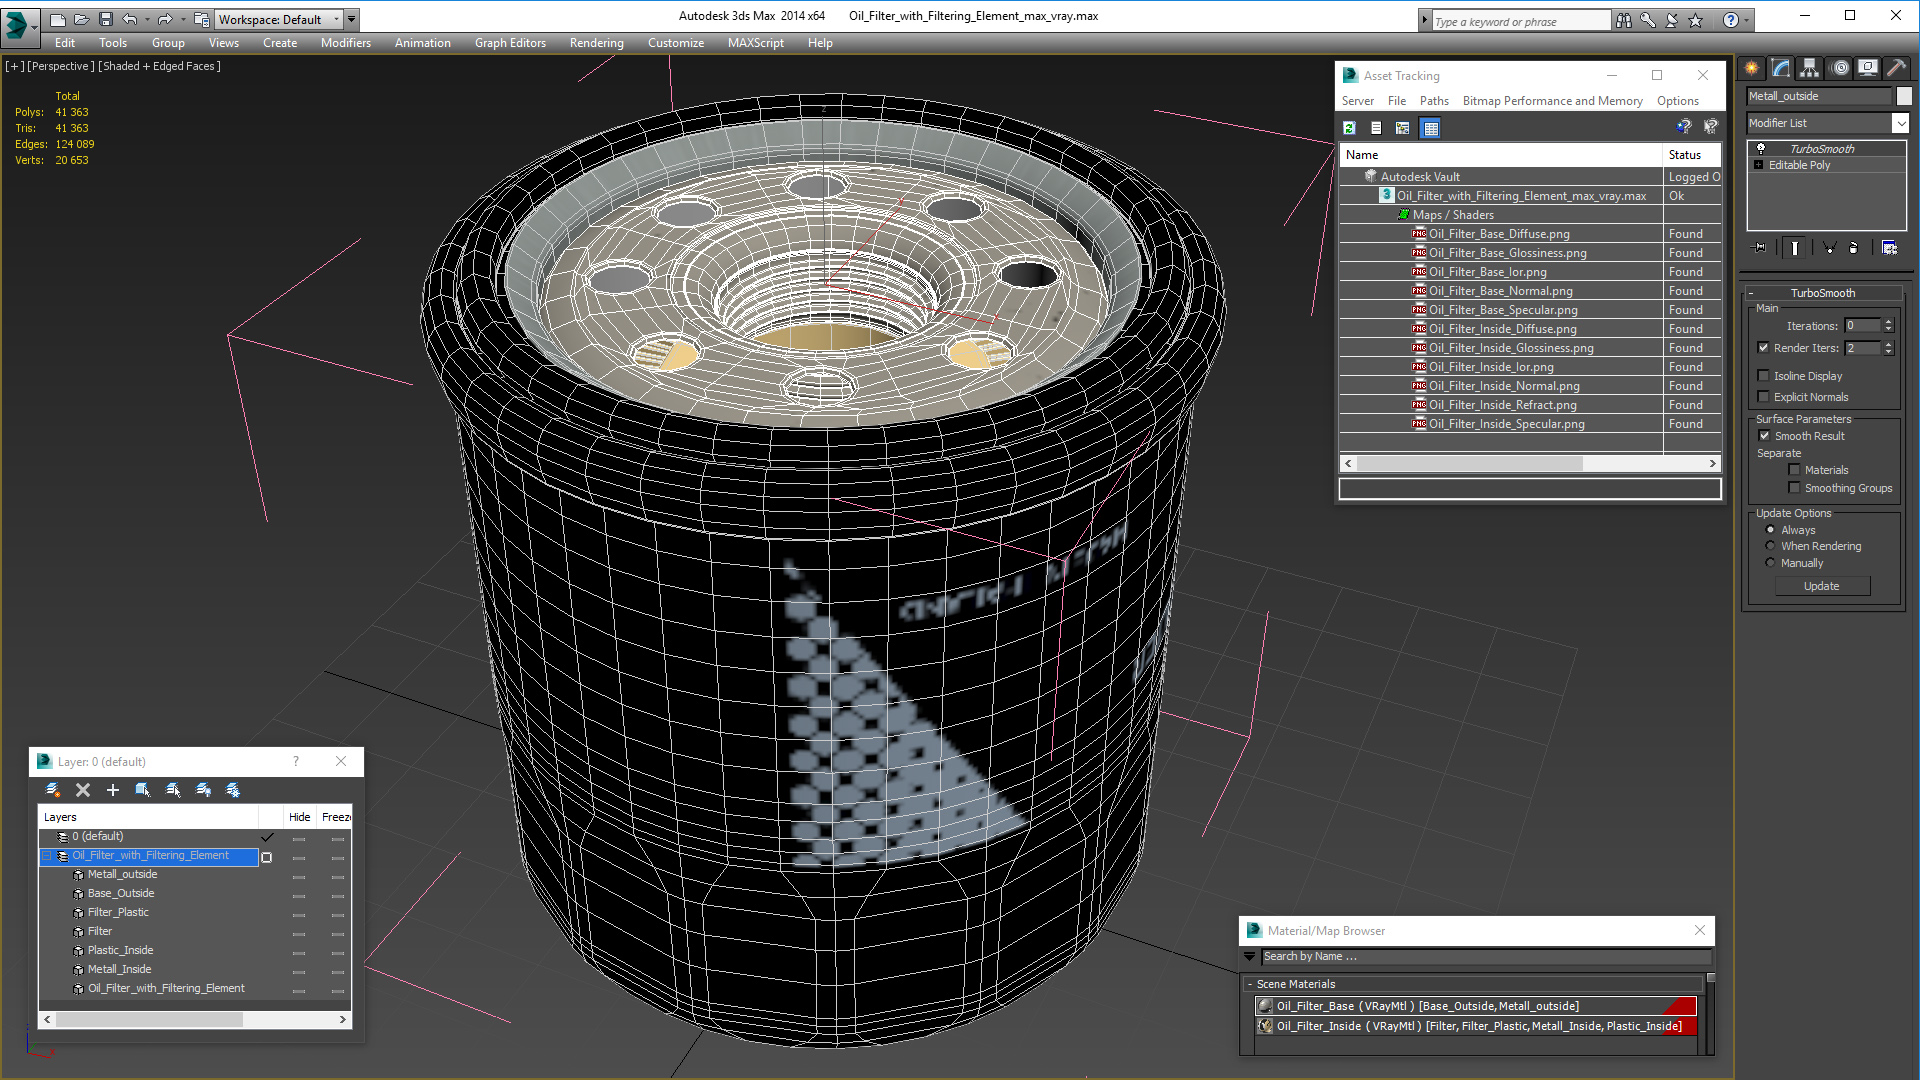
Task: Click Select Highlighted Objects and Layers icon
Action: click(x=143, y=790)
